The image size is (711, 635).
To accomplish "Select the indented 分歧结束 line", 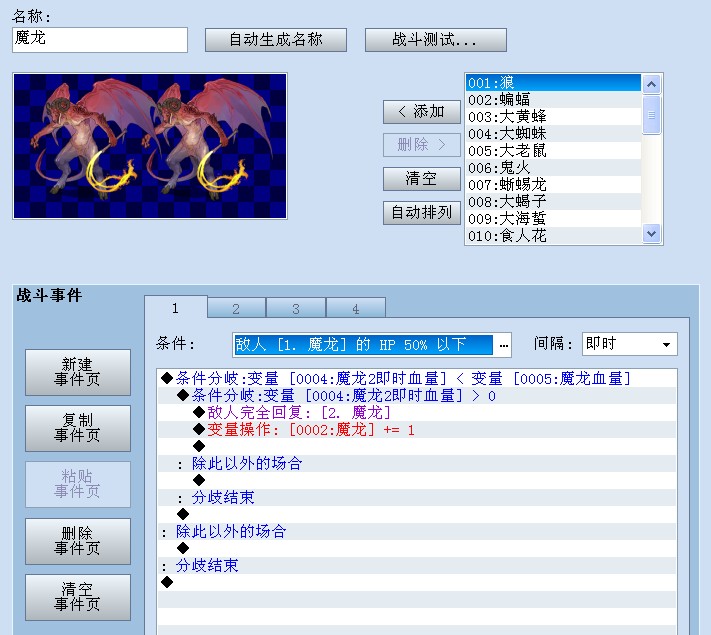I will [417, 498].
